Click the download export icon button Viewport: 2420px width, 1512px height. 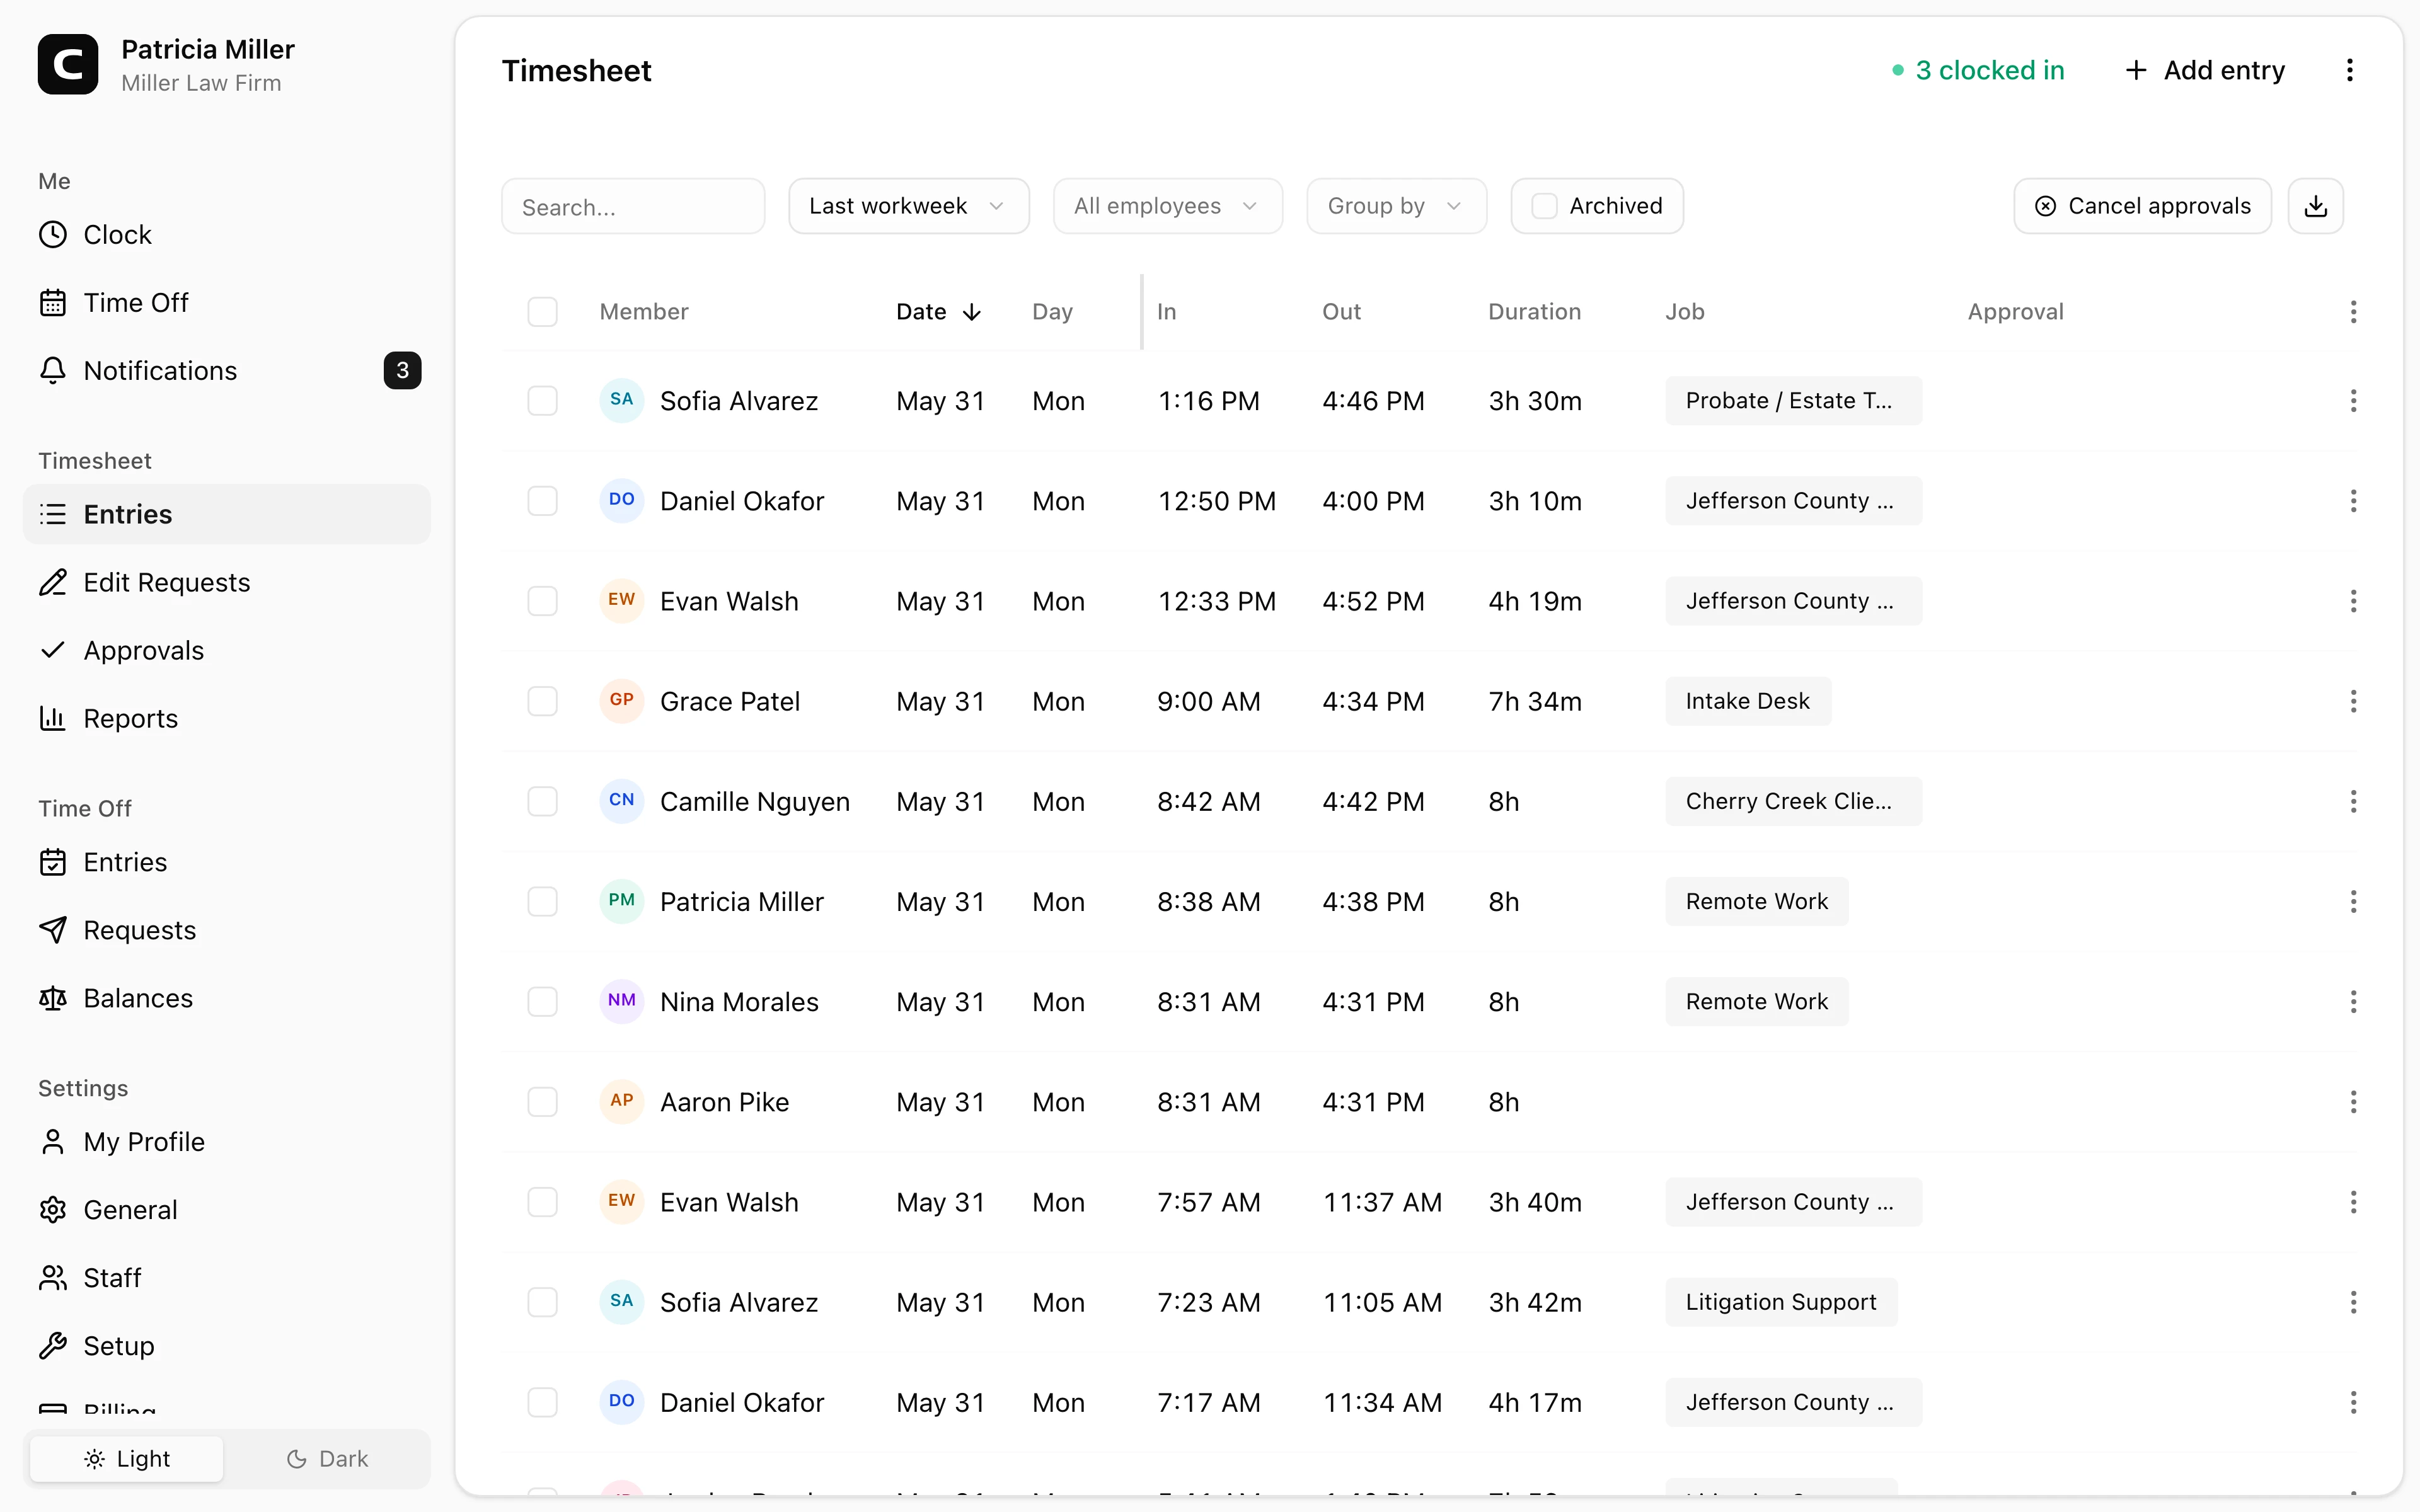pyautogui.click(x=2316, y=206)
